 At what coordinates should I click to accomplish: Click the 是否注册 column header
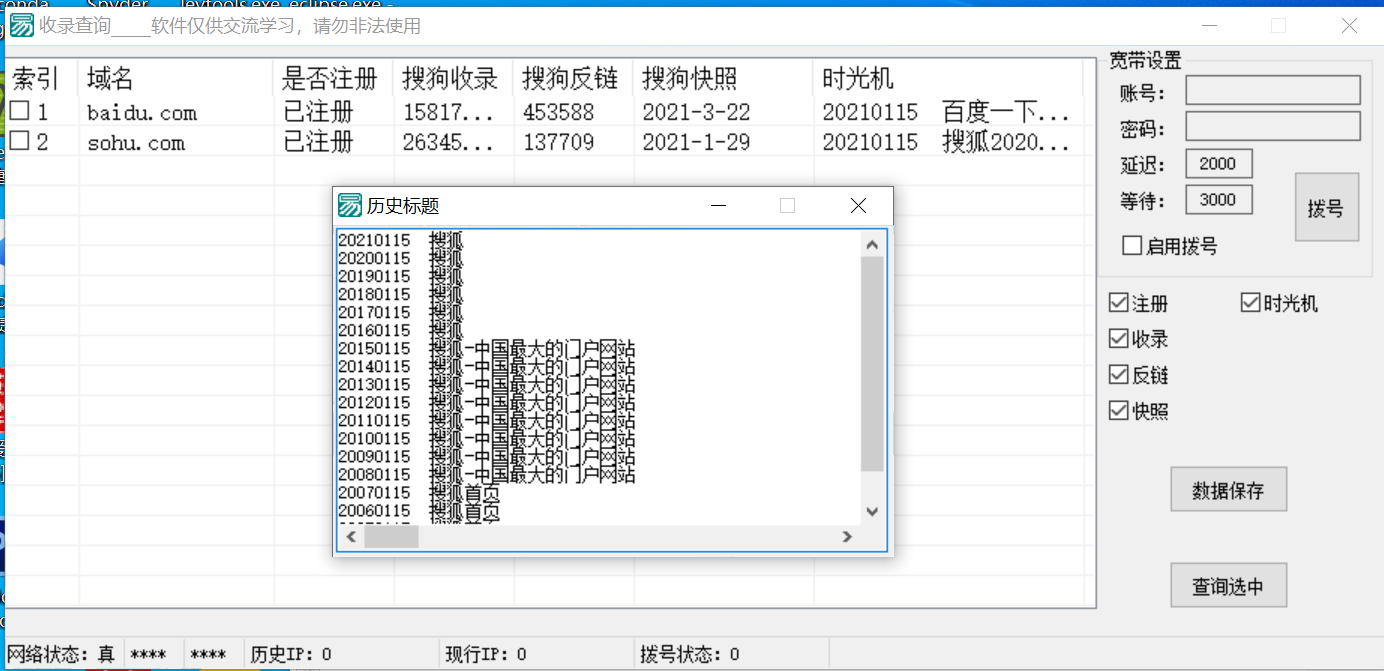pos(333,77)
